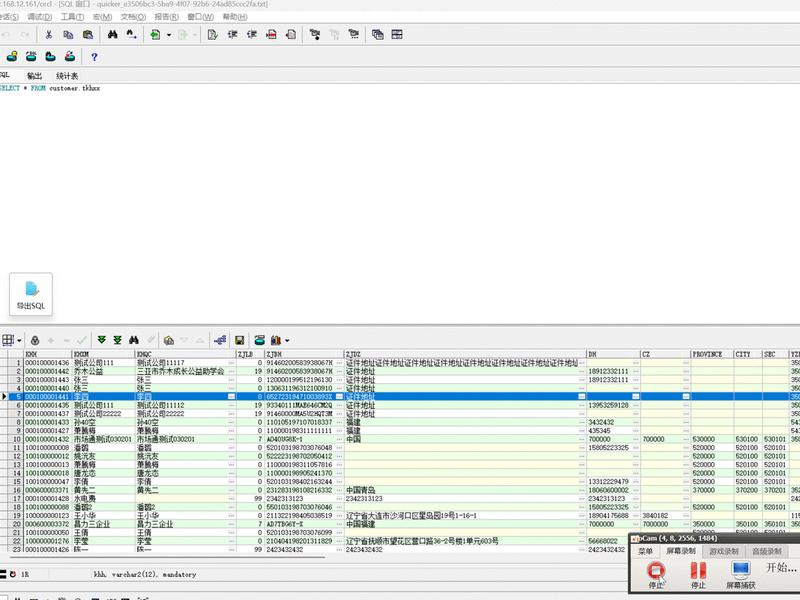Open the 报告(R) menu
Image resolution: width=800 pixels, height=600 pixels.
[166, 17]
